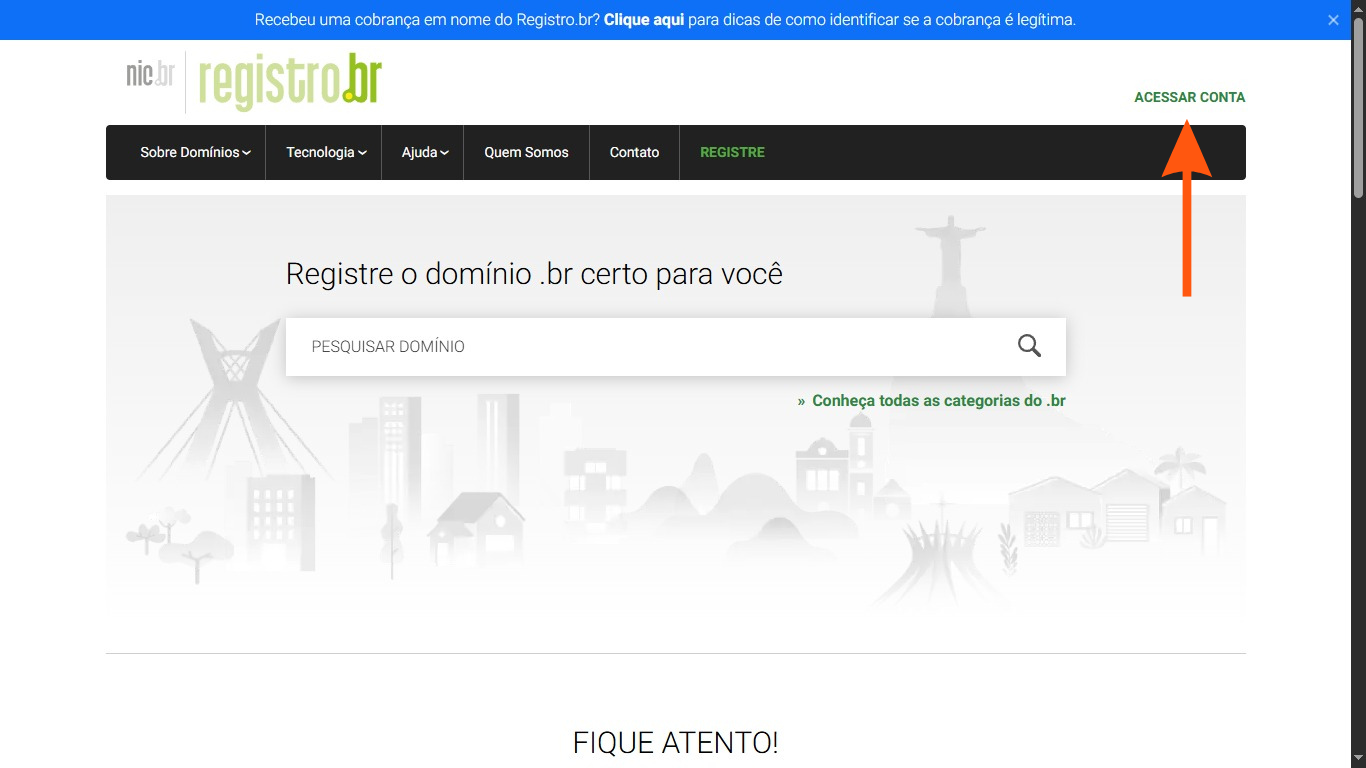Expand the Sobre Domínios dropdown menu

(x=195, y=152)
